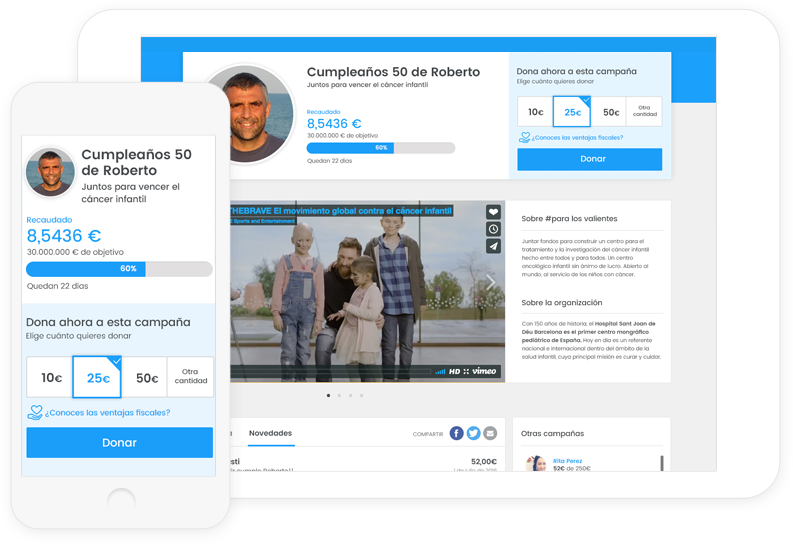Viewport: 793px width, 544px height.
Task: Select 25€ amount on phone screen
Action: [98, 378]
